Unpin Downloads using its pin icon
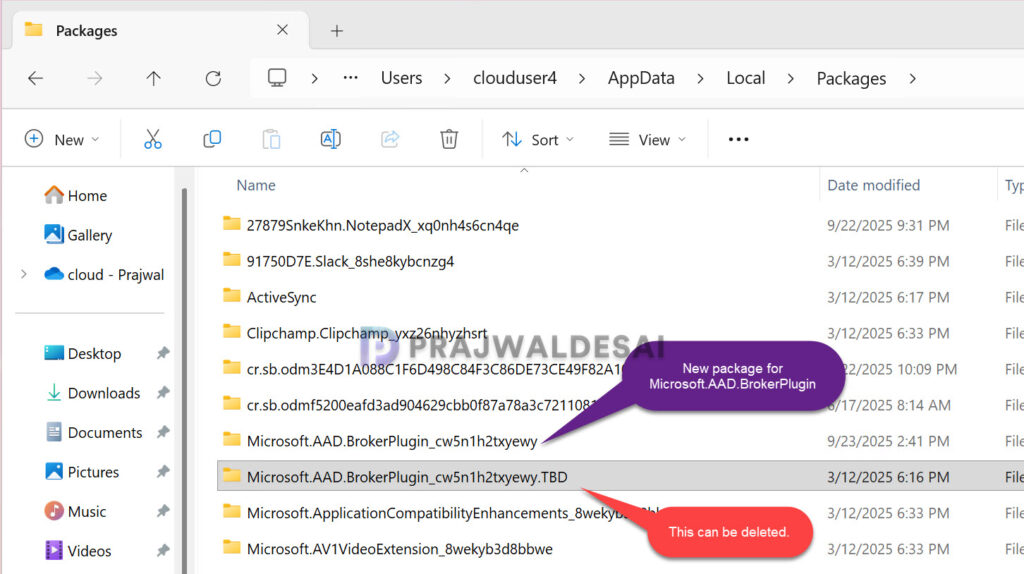Screen dimensions: 1024x574 pyautogui.click(x=163, y=392)
